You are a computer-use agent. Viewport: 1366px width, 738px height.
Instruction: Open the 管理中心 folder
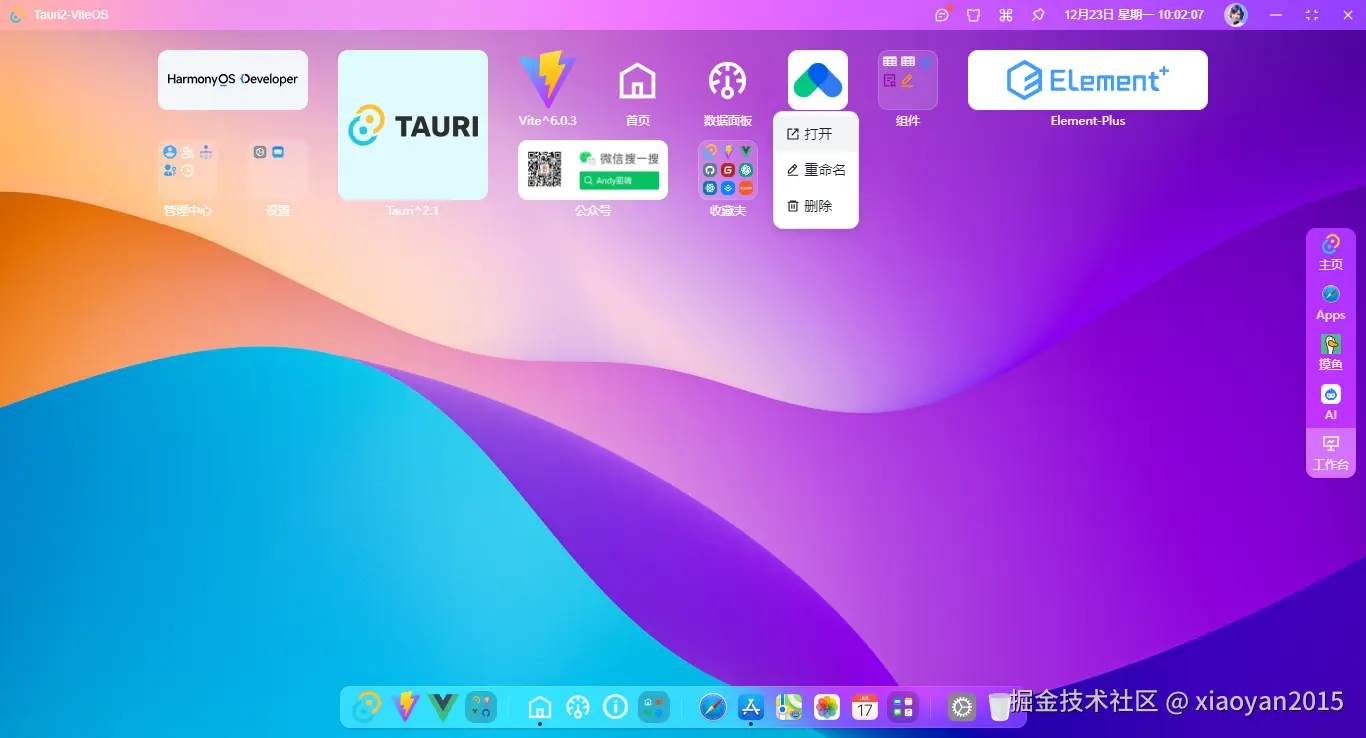(188, 170)
